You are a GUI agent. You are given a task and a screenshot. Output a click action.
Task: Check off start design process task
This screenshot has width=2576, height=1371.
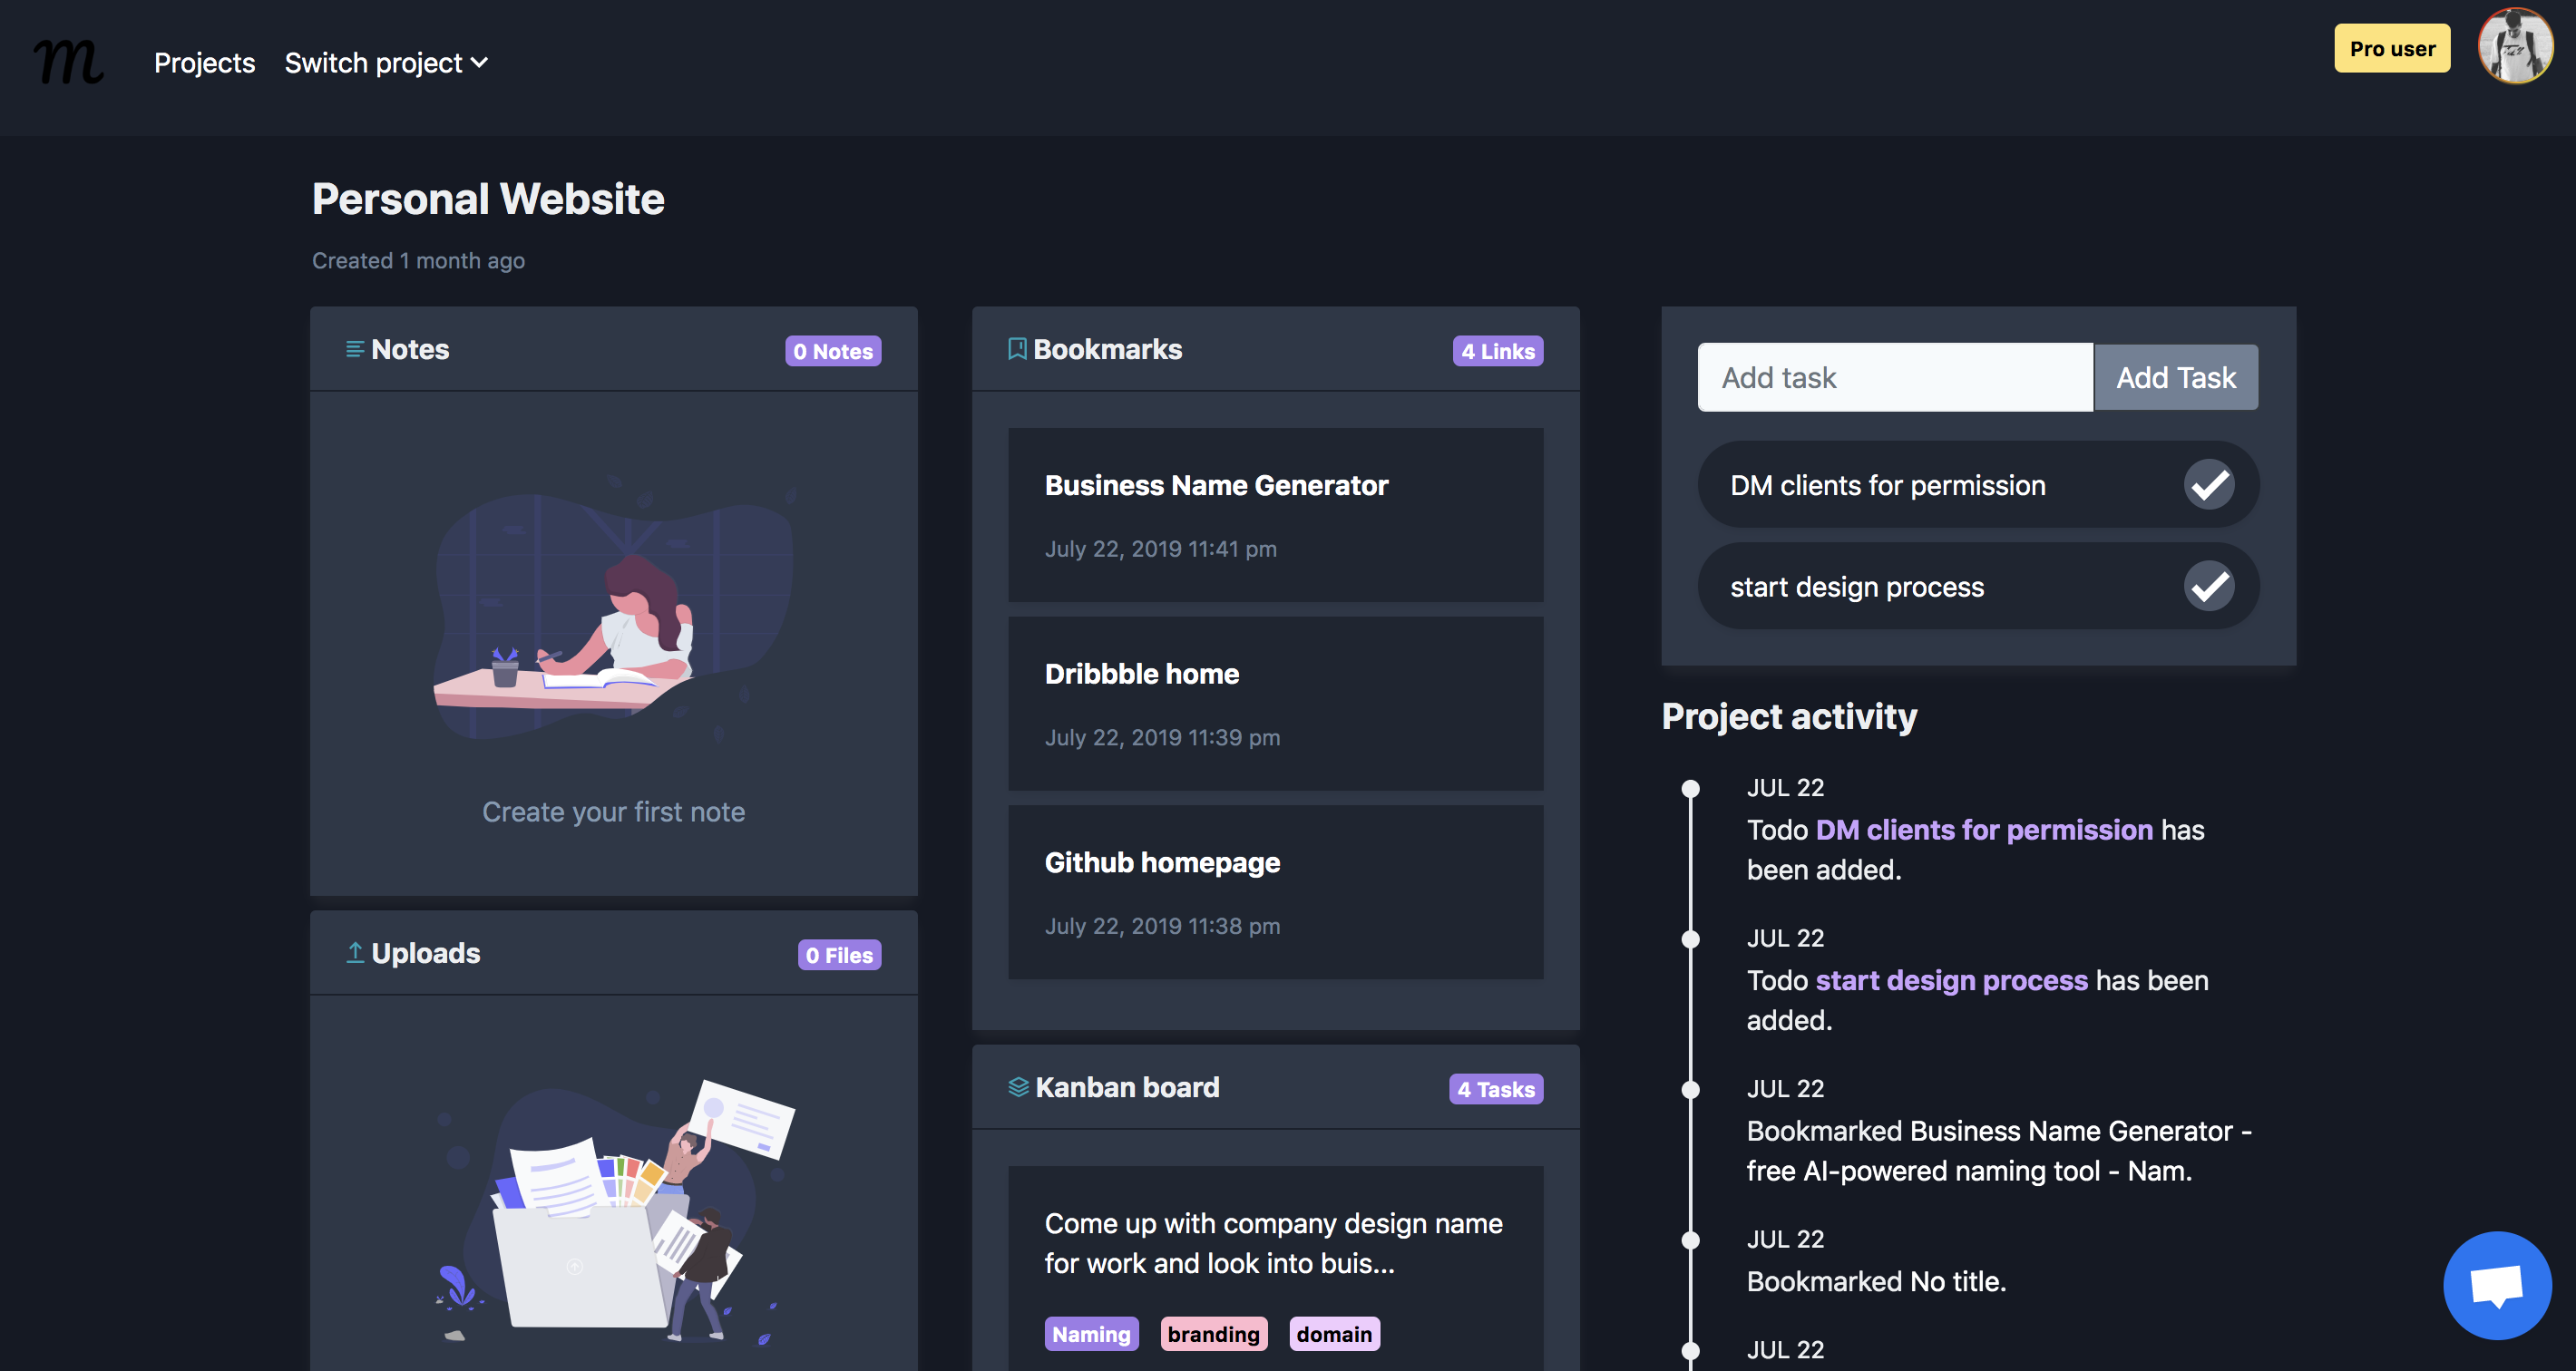point(2209,586)
